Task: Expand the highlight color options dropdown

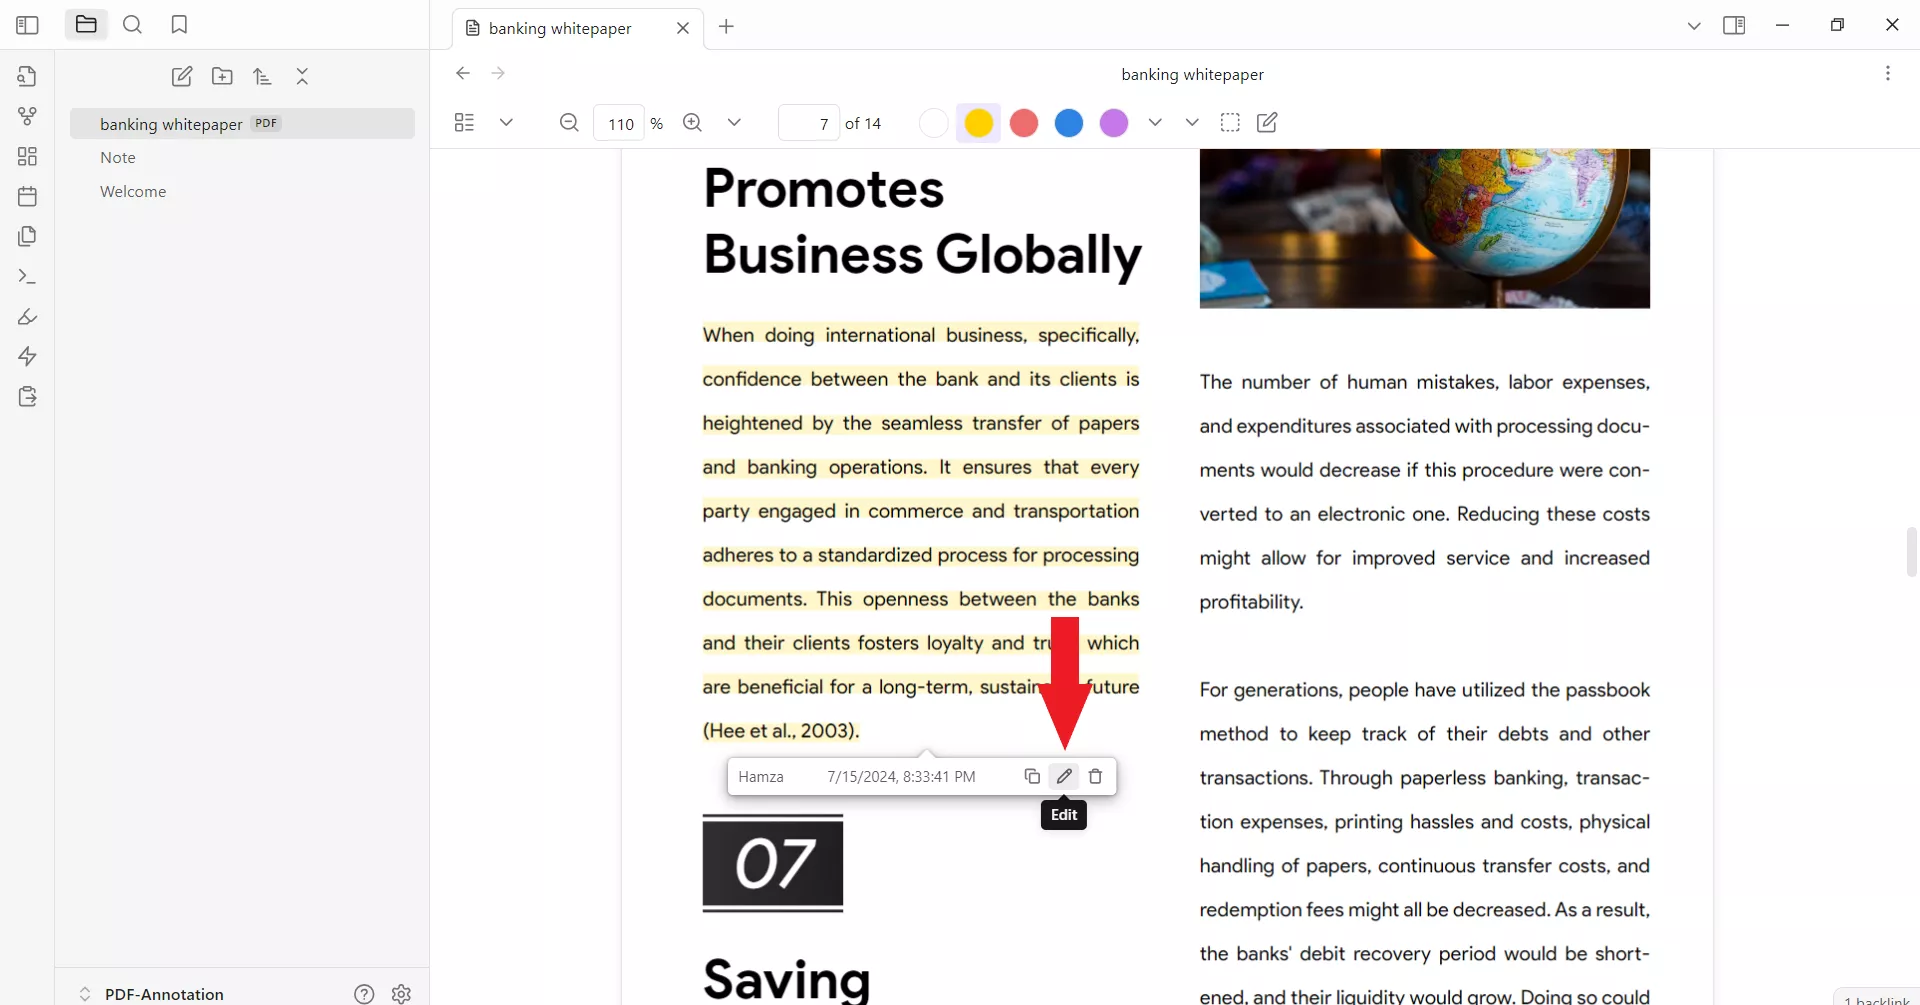Action: [x=1156, y=122]
